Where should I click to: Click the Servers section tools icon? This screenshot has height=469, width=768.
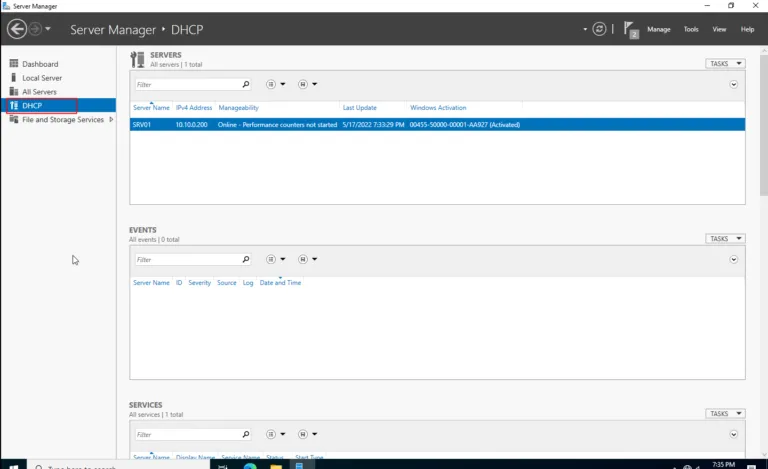(138, 59)
